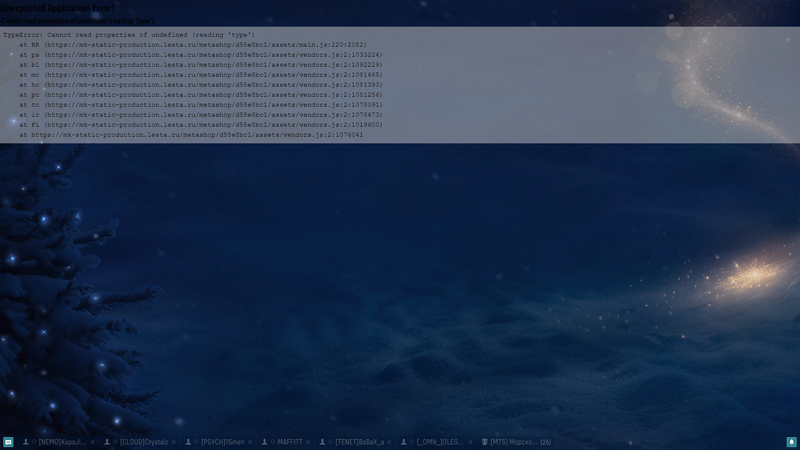The height and width of the screenshot is (450, 800).
Task: Close the [PSYCH]15men chat tab
Action: [x=249, y=441]
